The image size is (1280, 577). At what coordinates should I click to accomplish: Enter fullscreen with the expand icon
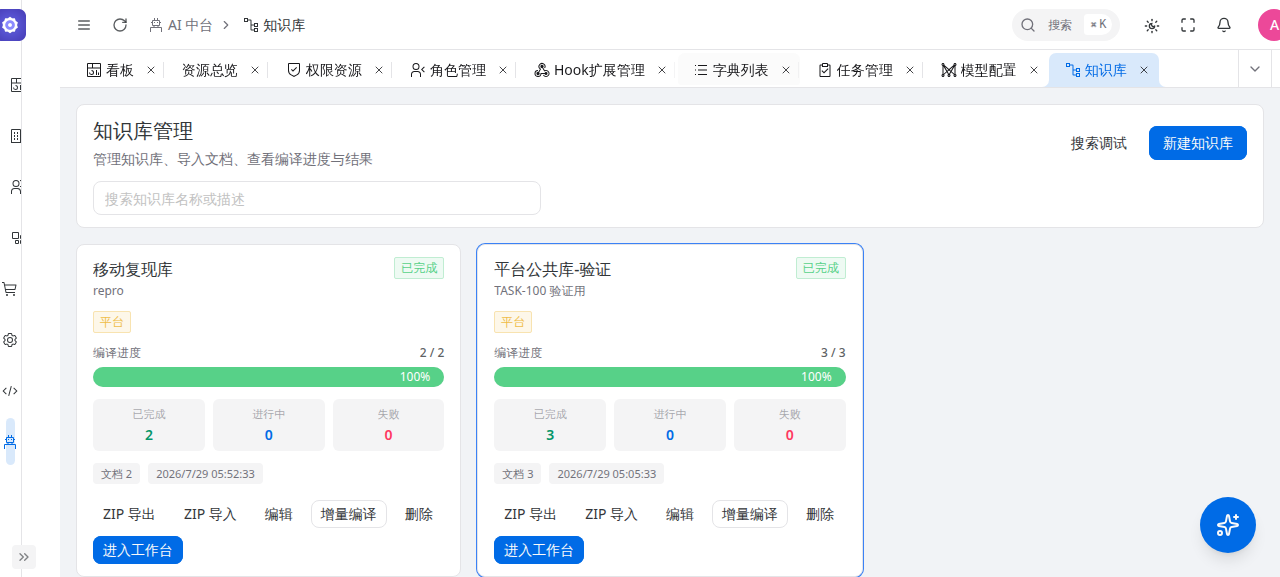[x=1188, y=25]
